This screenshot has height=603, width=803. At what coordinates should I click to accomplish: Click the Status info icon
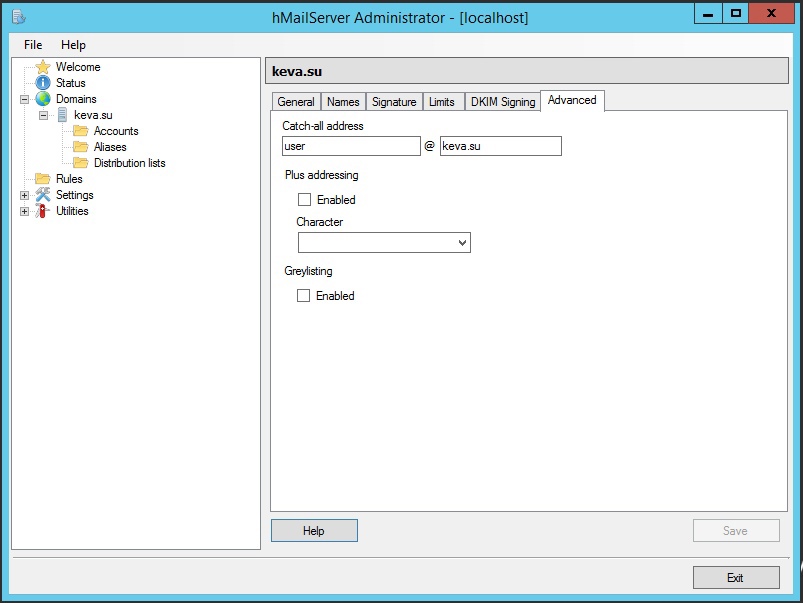point(43,82)
